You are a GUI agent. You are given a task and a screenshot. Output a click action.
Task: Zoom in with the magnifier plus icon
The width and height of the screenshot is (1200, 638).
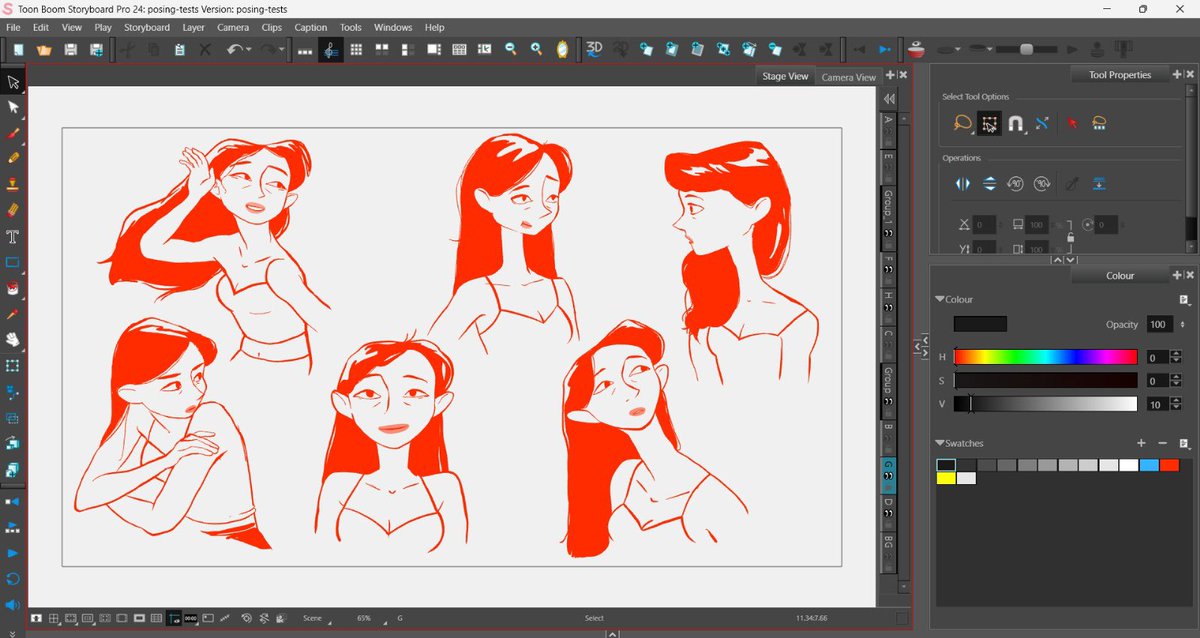(537, 49)
